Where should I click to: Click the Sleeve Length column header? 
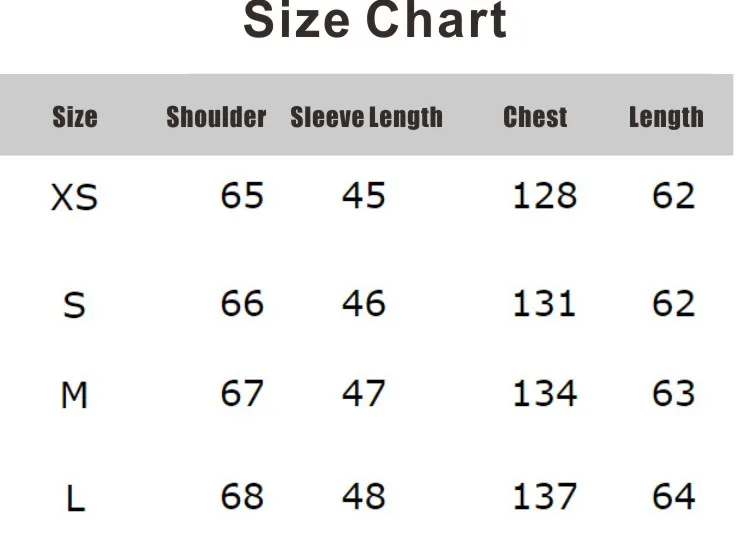pyautogui.click(x=367, y=118)
